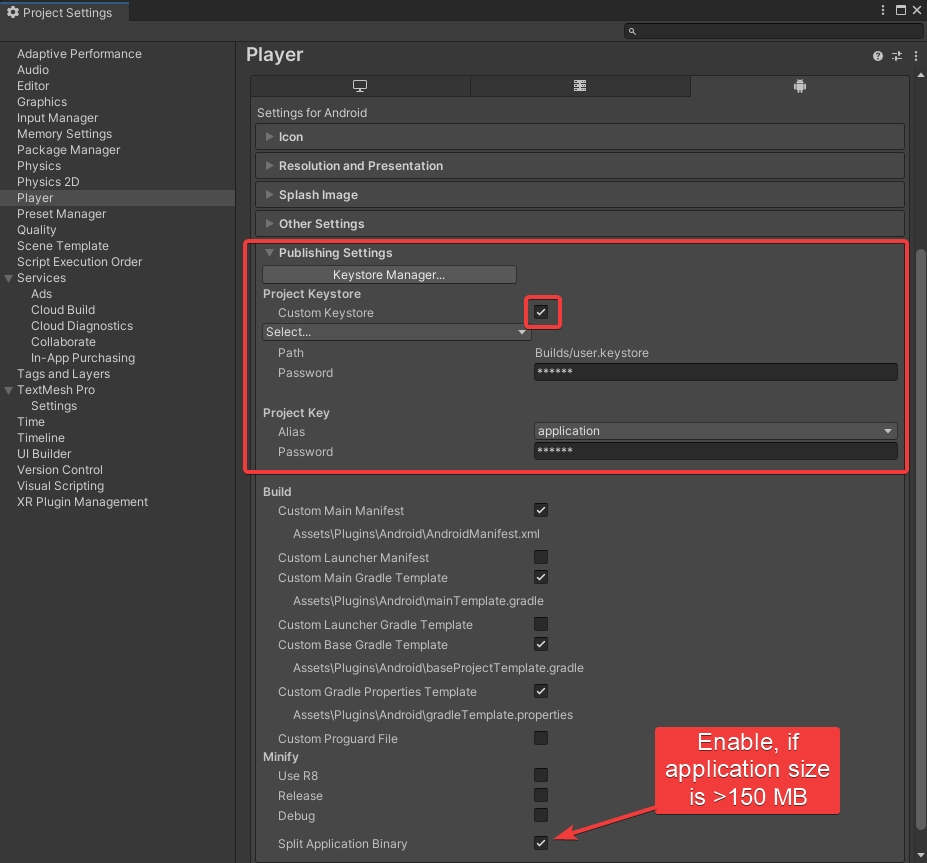
Task: Disable the Custom Keystore checkbox
Action: 541,312
